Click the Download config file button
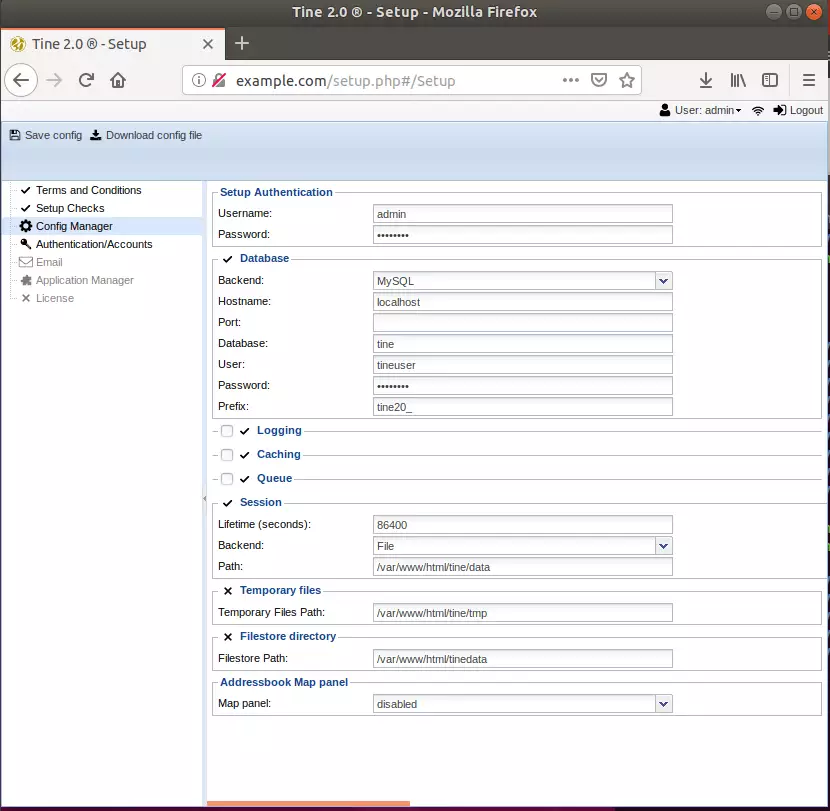 point(146,135)
